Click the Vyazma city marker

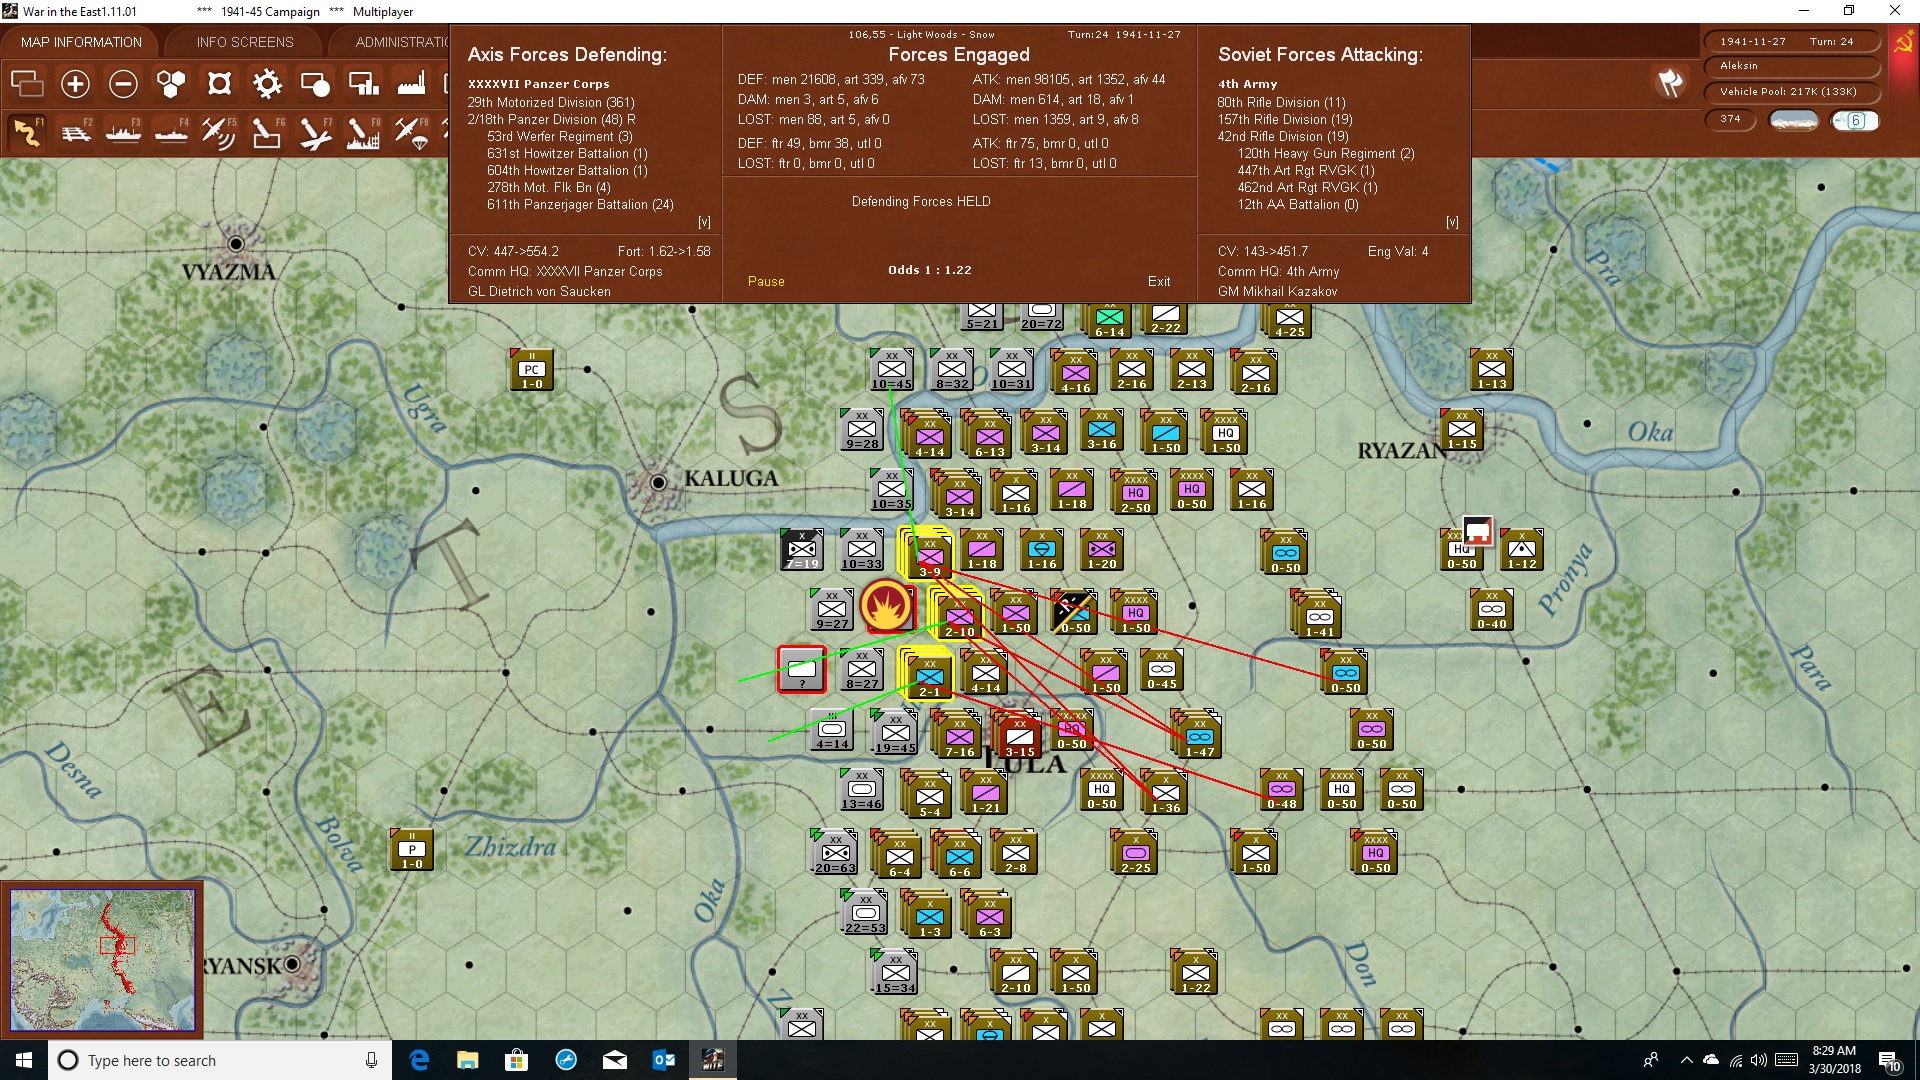[236, 244]
